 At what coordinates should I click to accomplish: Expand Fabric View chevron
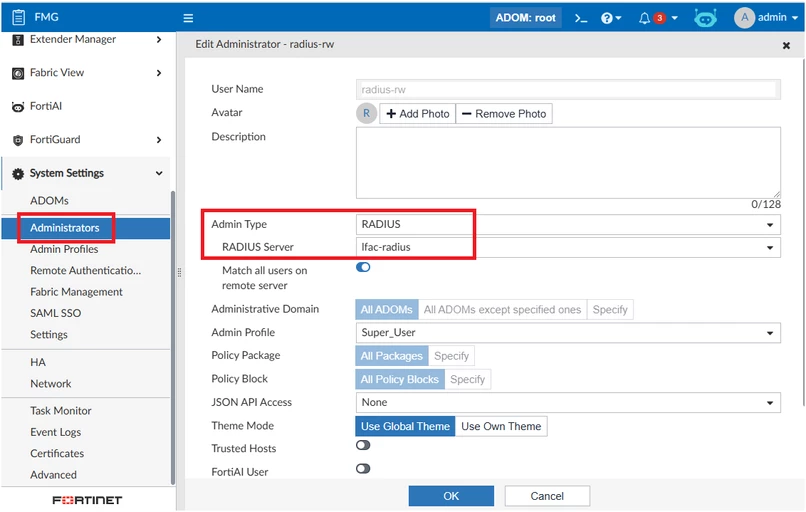coord(159,73)
